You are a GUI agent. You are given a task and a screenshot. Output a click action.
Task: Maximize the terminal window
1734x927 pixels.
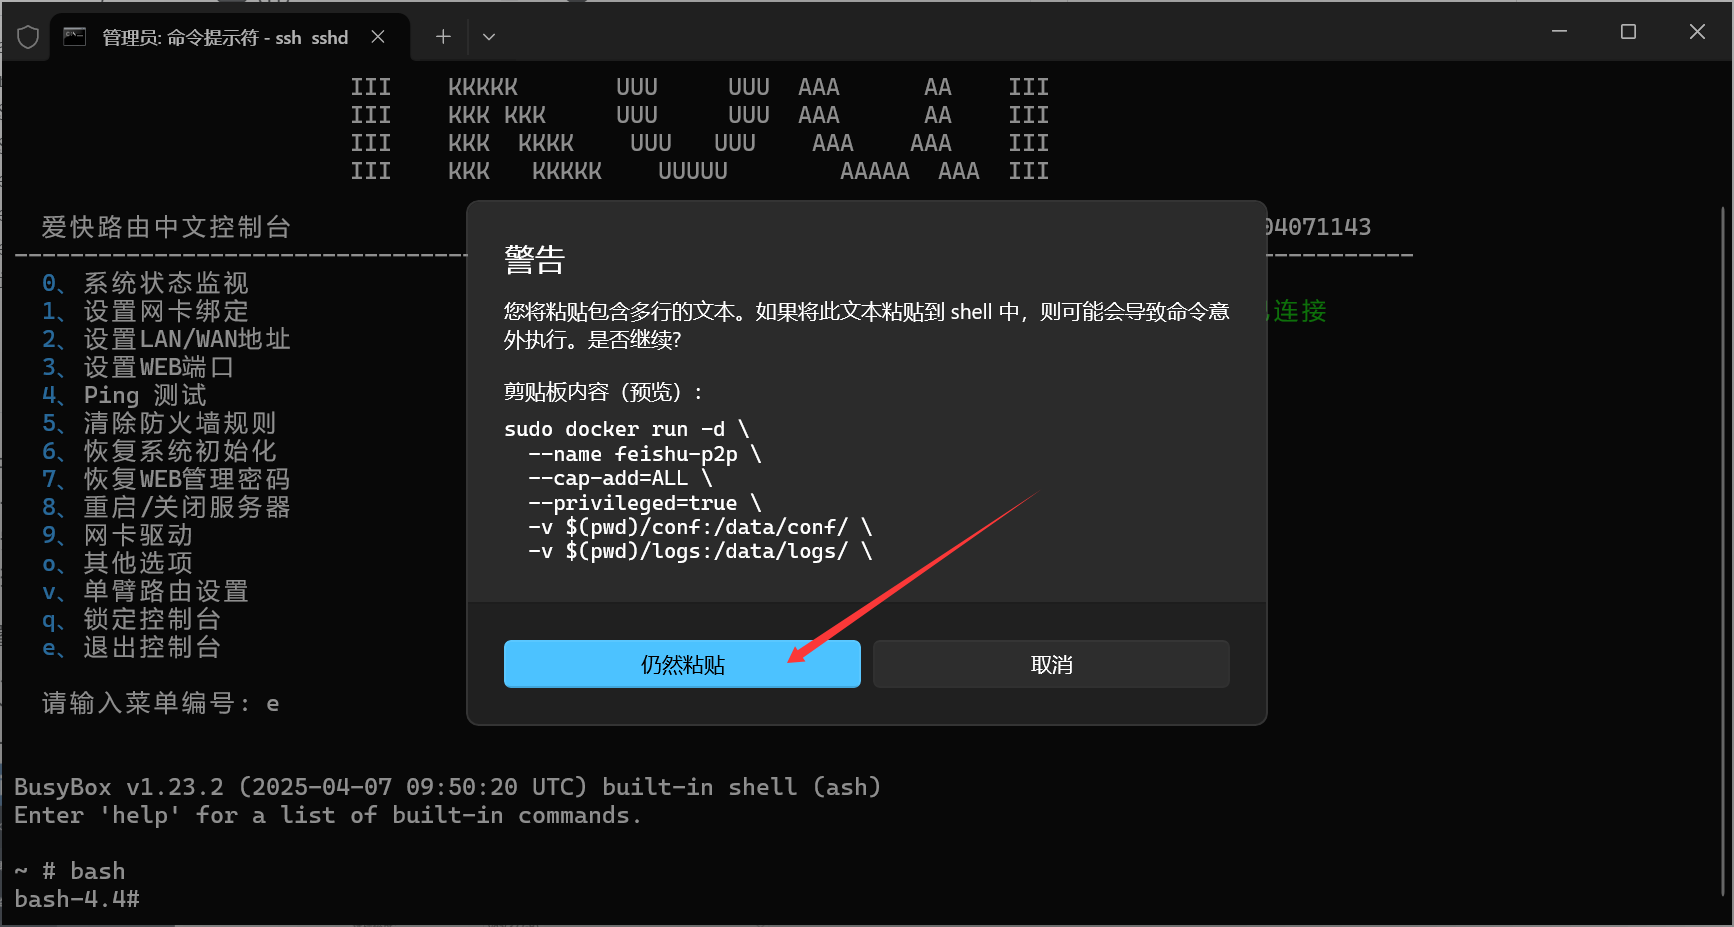click(1628, 32)
